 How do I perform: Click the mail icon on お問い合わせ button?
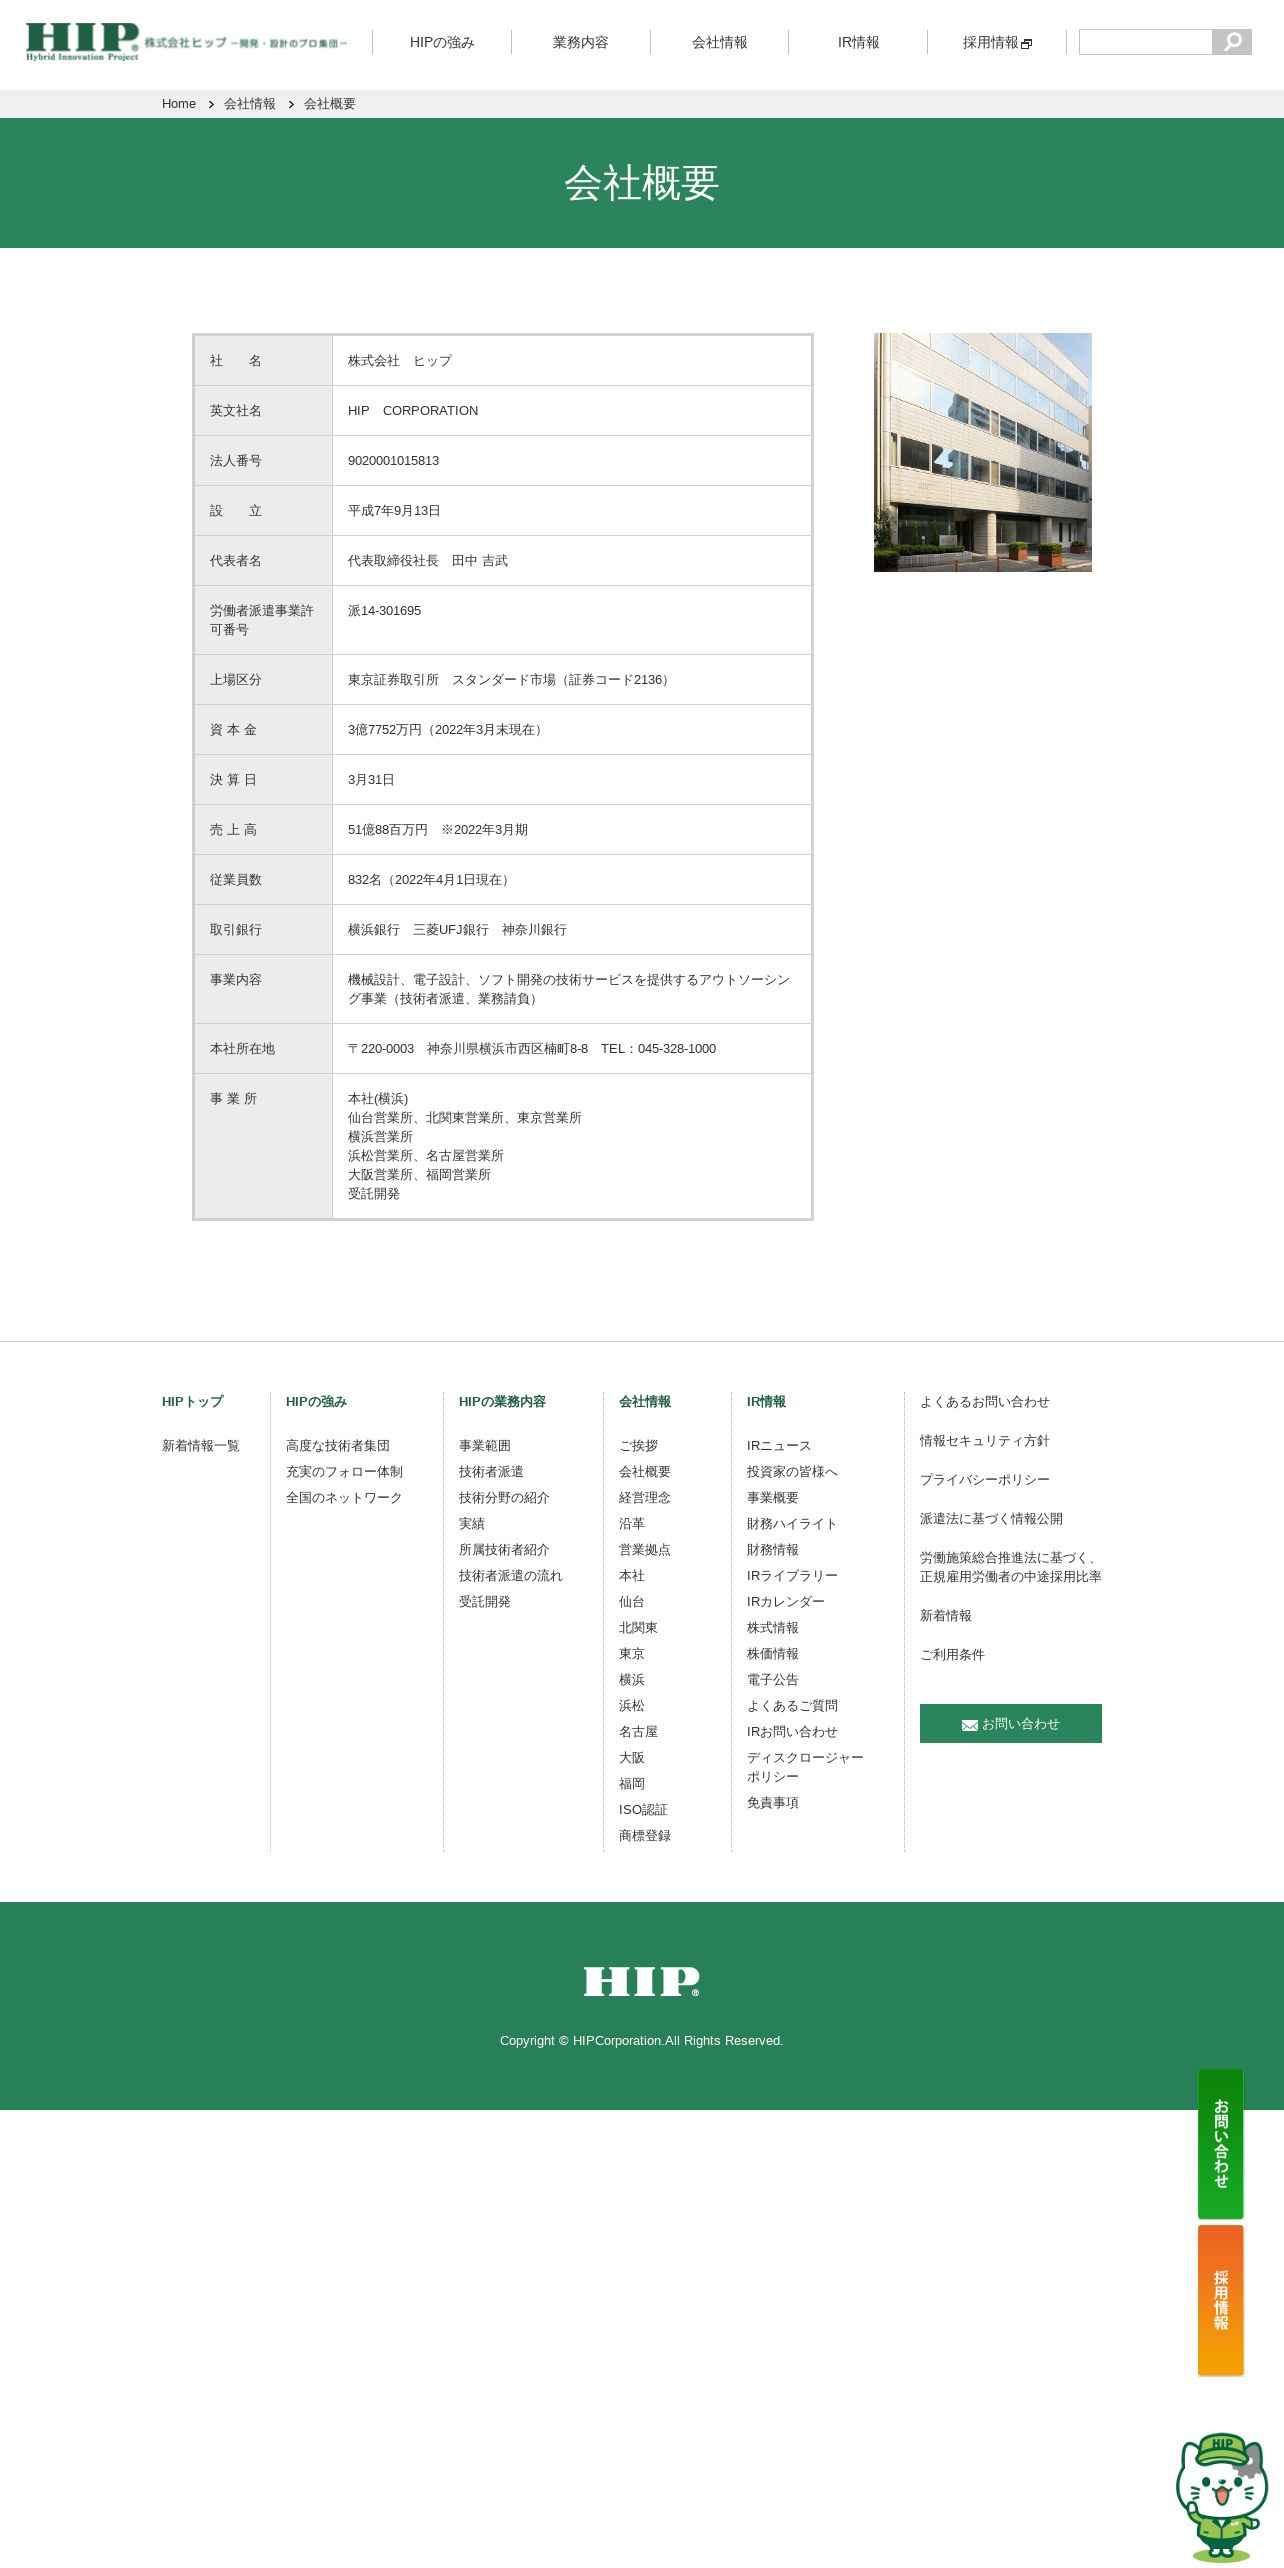(x=969, y=1725)
